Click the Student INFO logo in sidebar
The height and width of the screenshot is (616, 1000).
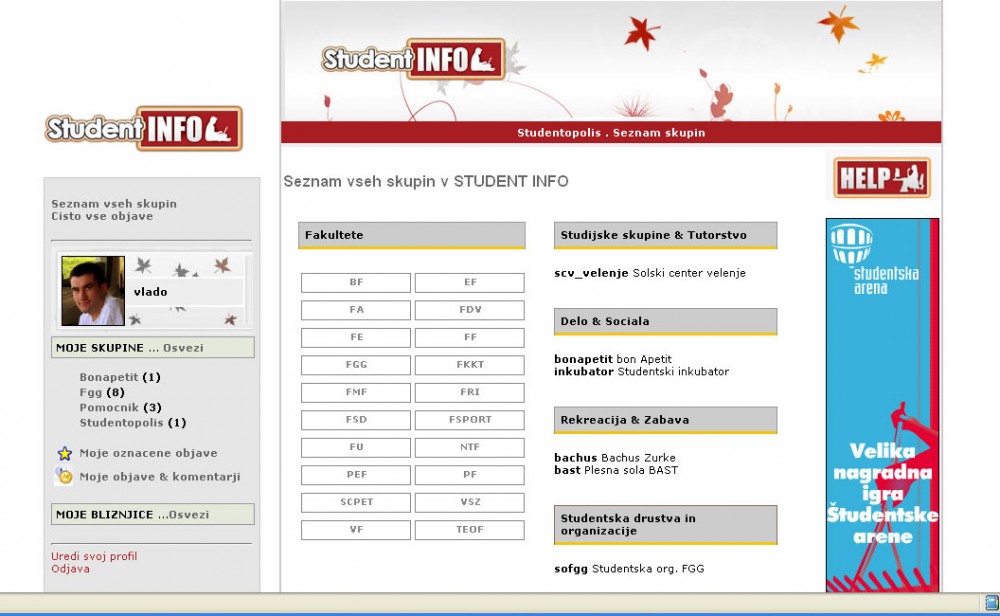click(x=143, y=129)
